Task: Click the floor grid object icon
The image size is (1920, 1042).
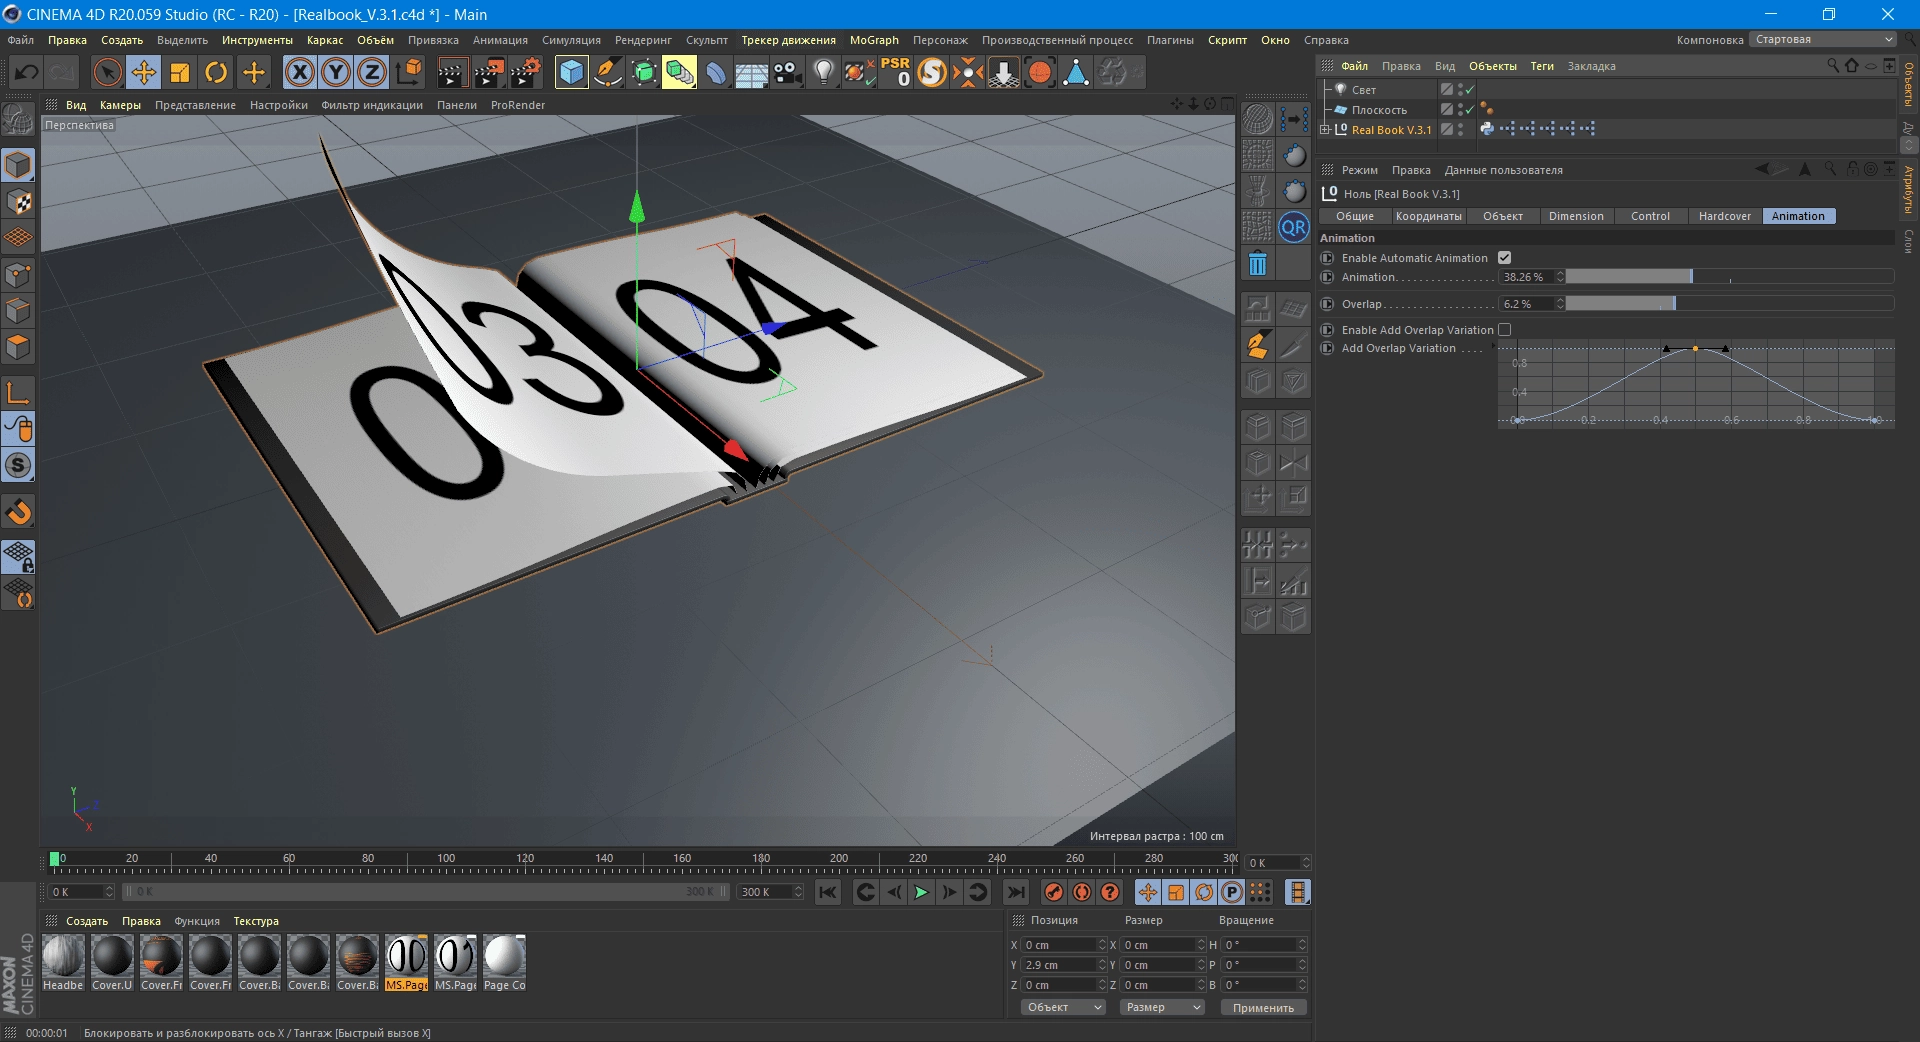Action: pyautogui.click(x=751, y=72)
